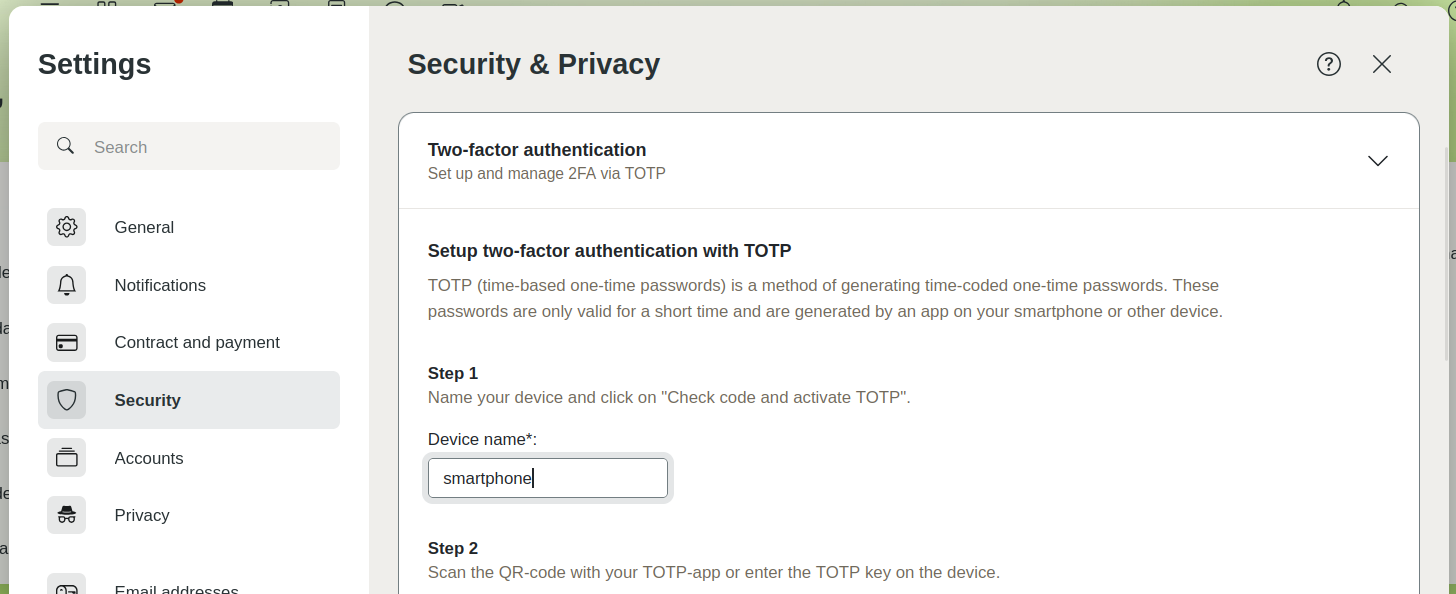
Task: Go to the Privacy settings label
Action: pos(142,515)
